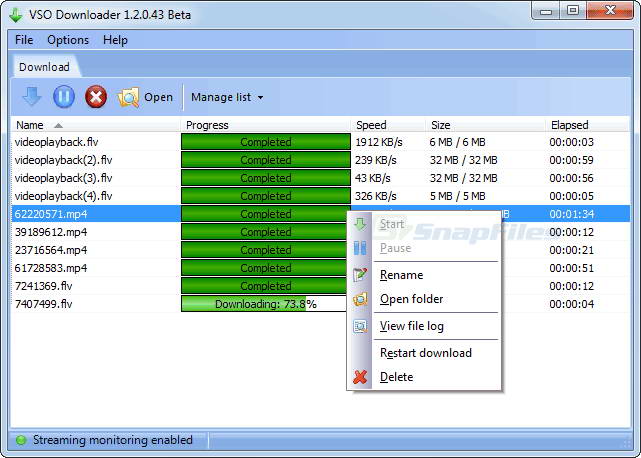The image size is (641, 458).
Task: Expand the Manage list dropdown
Action: click(227, 97)
